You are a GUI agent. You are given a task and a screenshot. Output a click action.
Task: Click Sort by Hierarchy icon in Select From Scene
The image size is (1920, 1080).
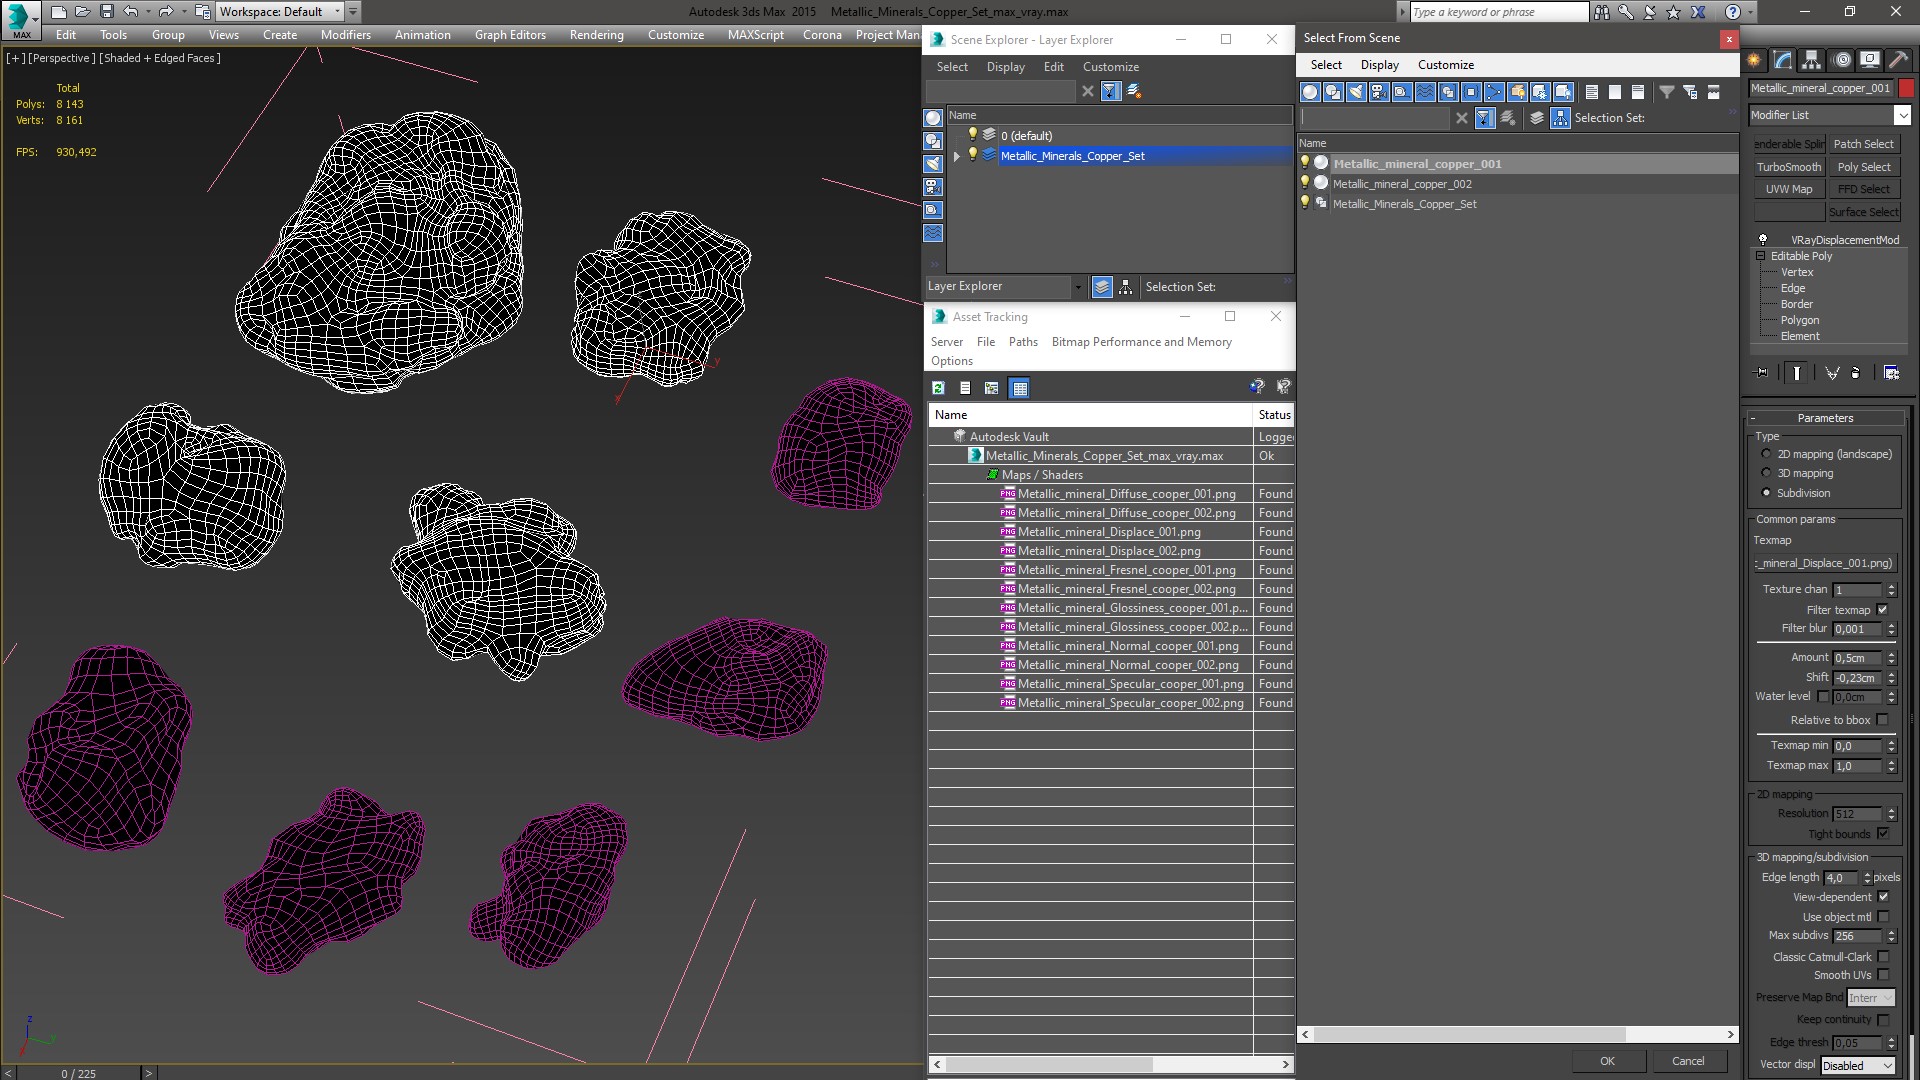[1561, 118]
